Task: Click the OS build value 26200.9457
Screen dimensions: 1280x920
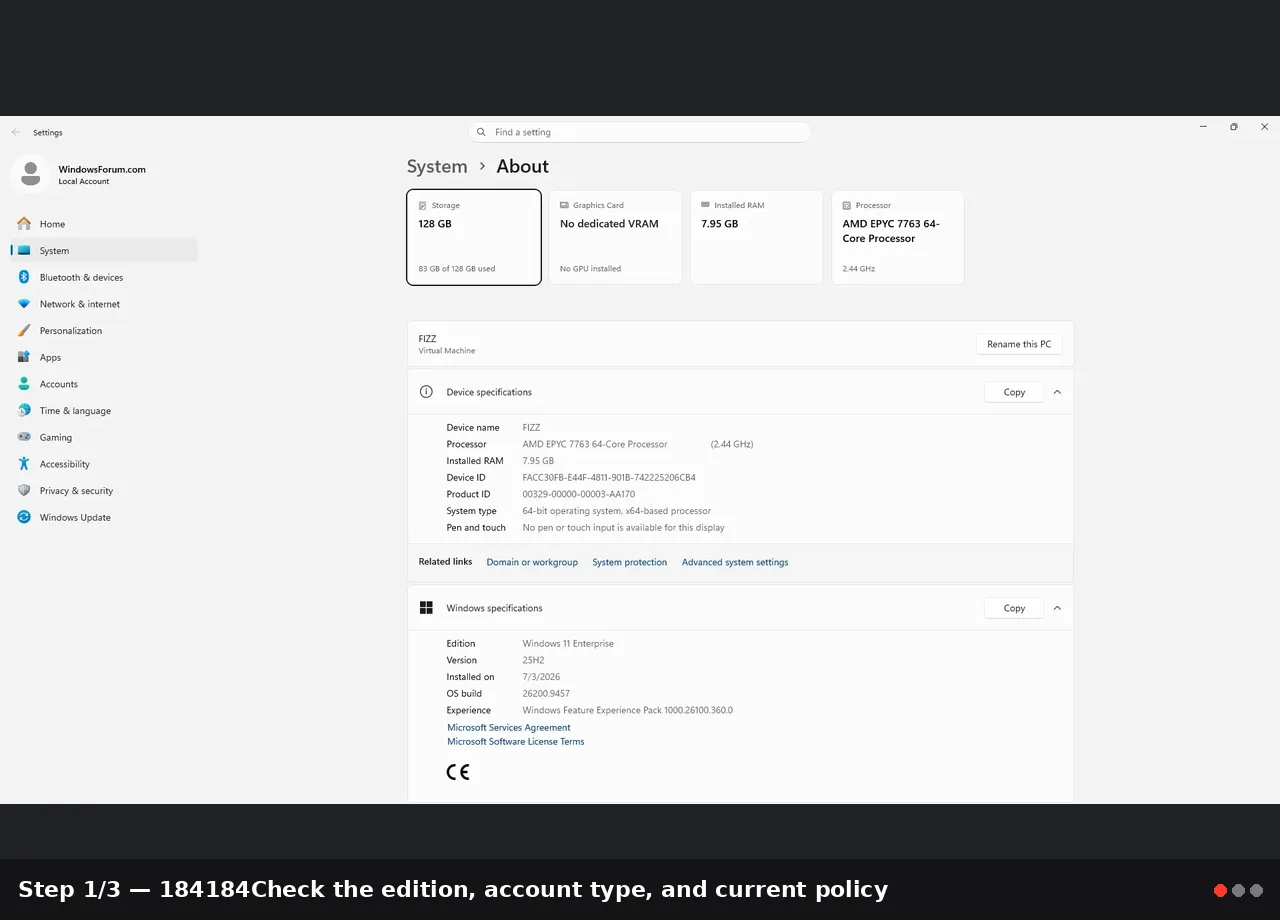Action: [546, 694]
